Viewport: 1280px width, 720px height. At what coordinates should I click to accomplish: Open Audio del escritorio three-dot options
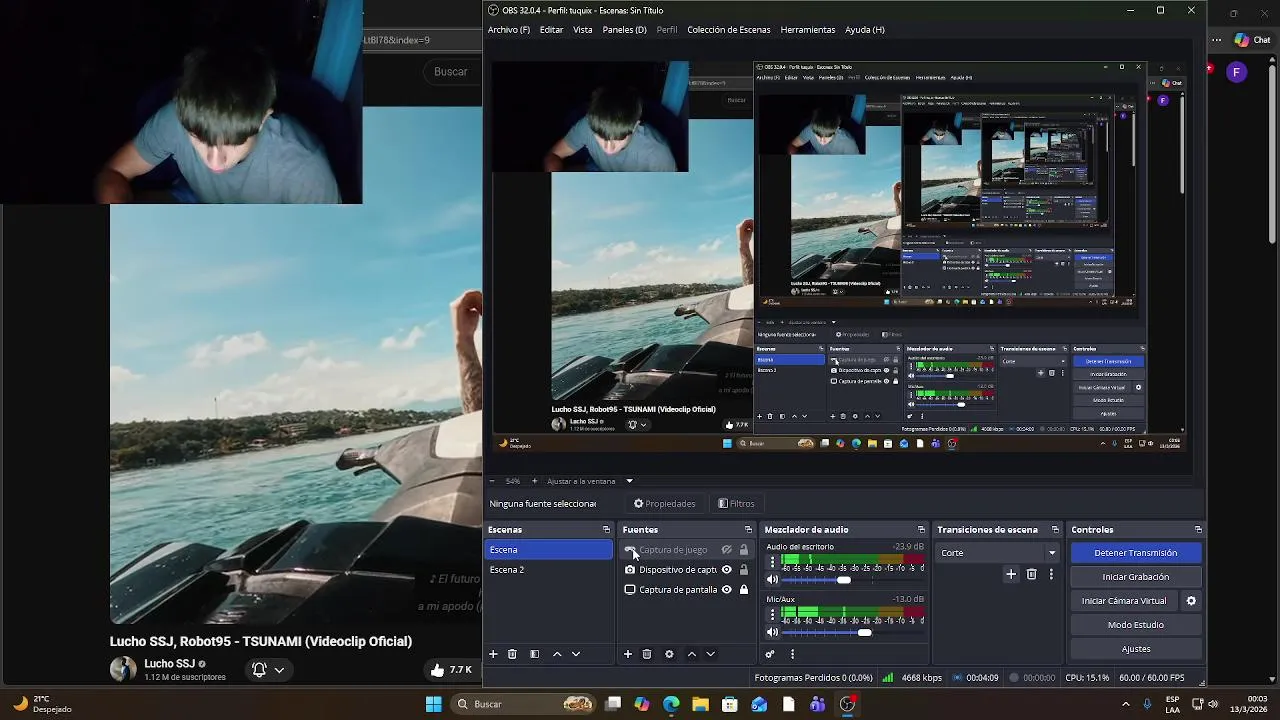tap(772, 563)
